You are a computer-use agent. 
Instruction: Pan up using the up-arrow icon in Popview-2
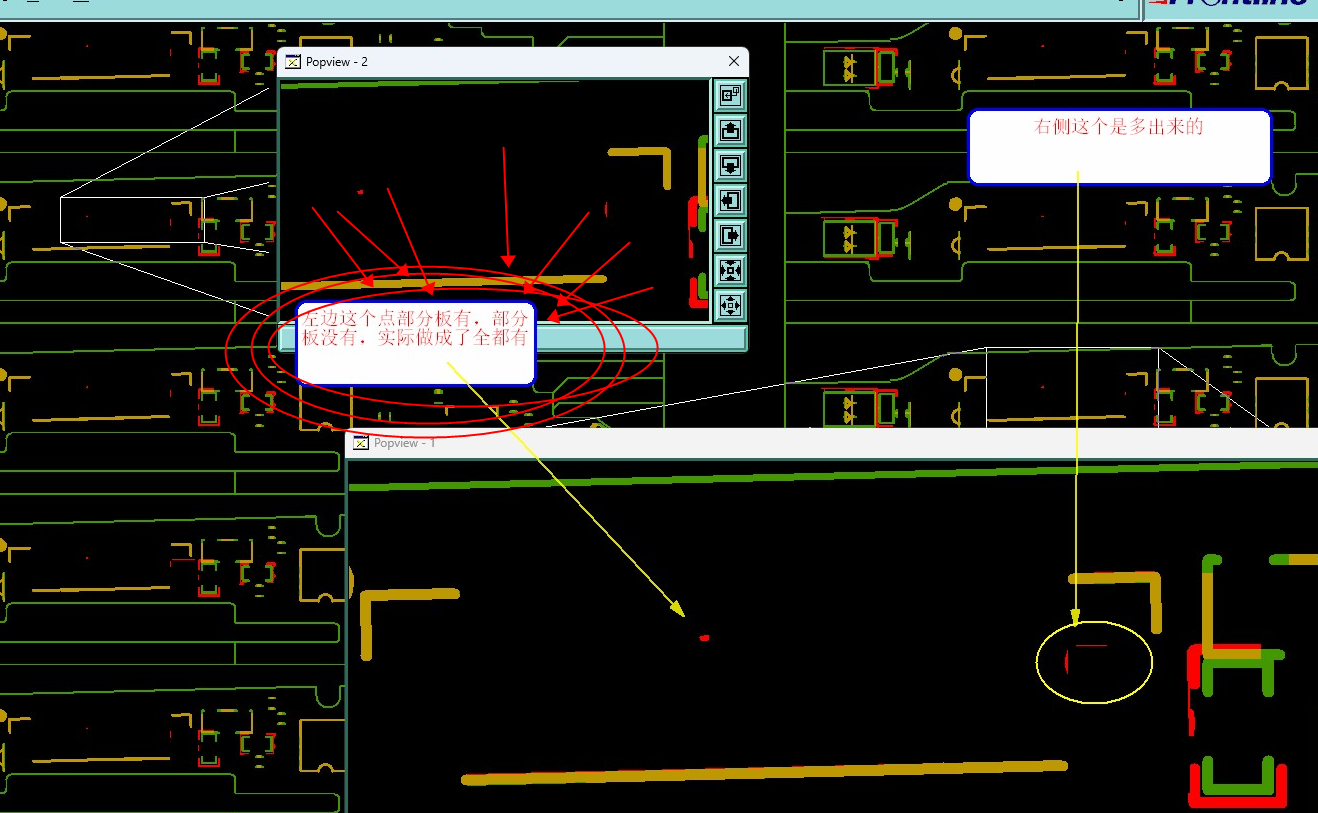pos(730,130)
